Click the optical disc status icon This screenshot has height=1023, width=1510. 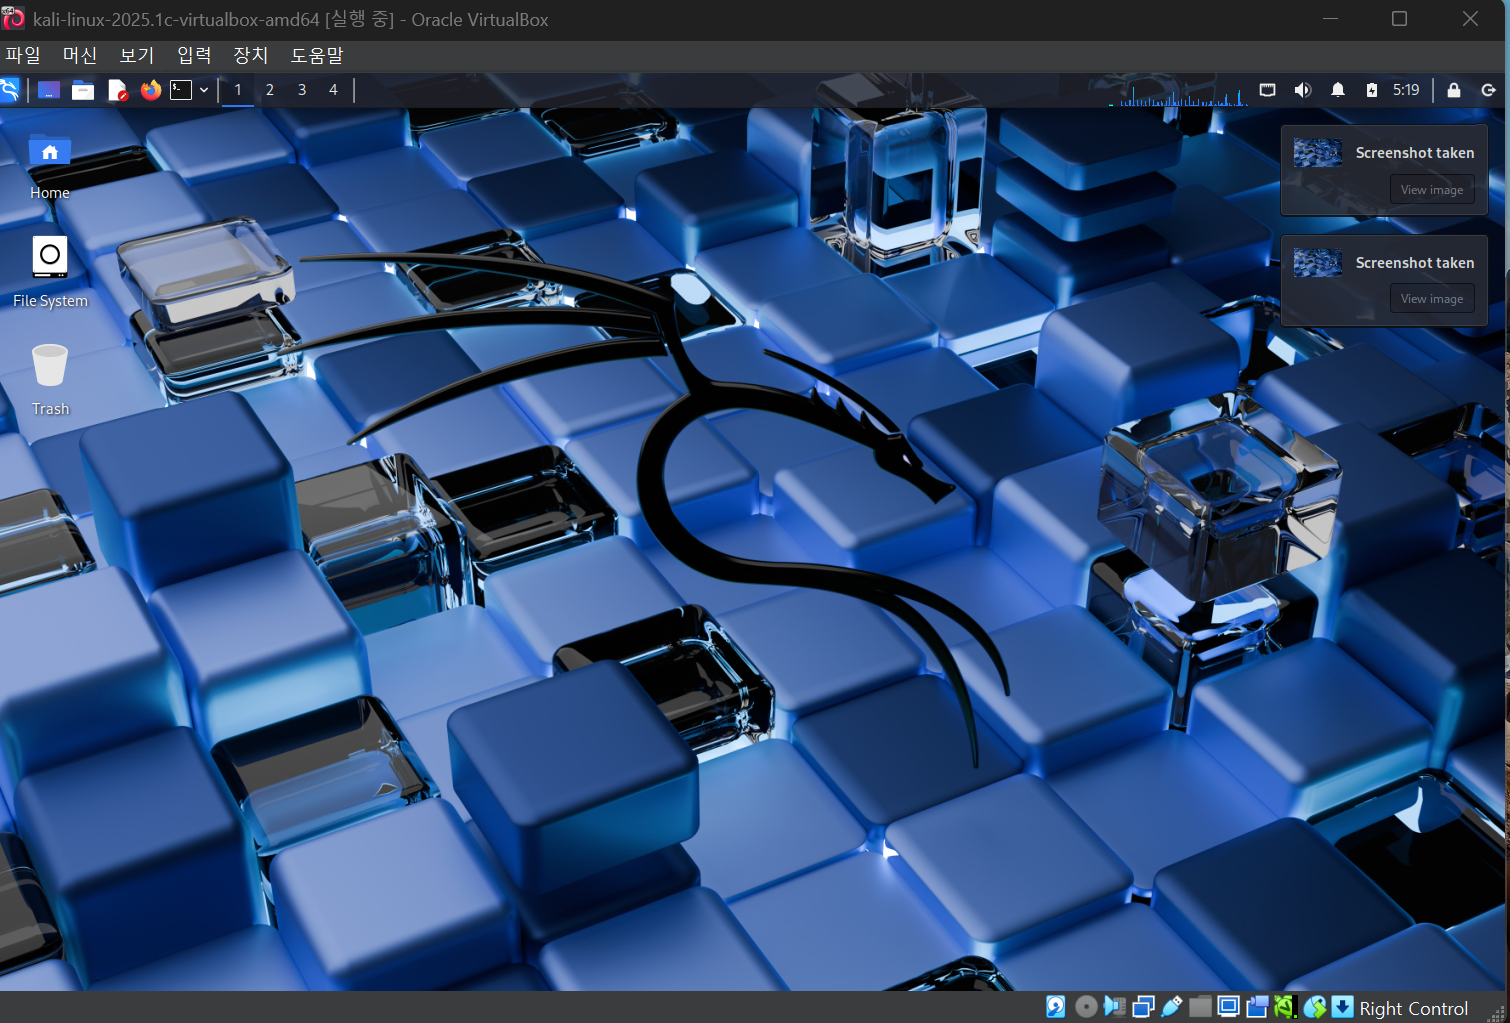1086,1007
